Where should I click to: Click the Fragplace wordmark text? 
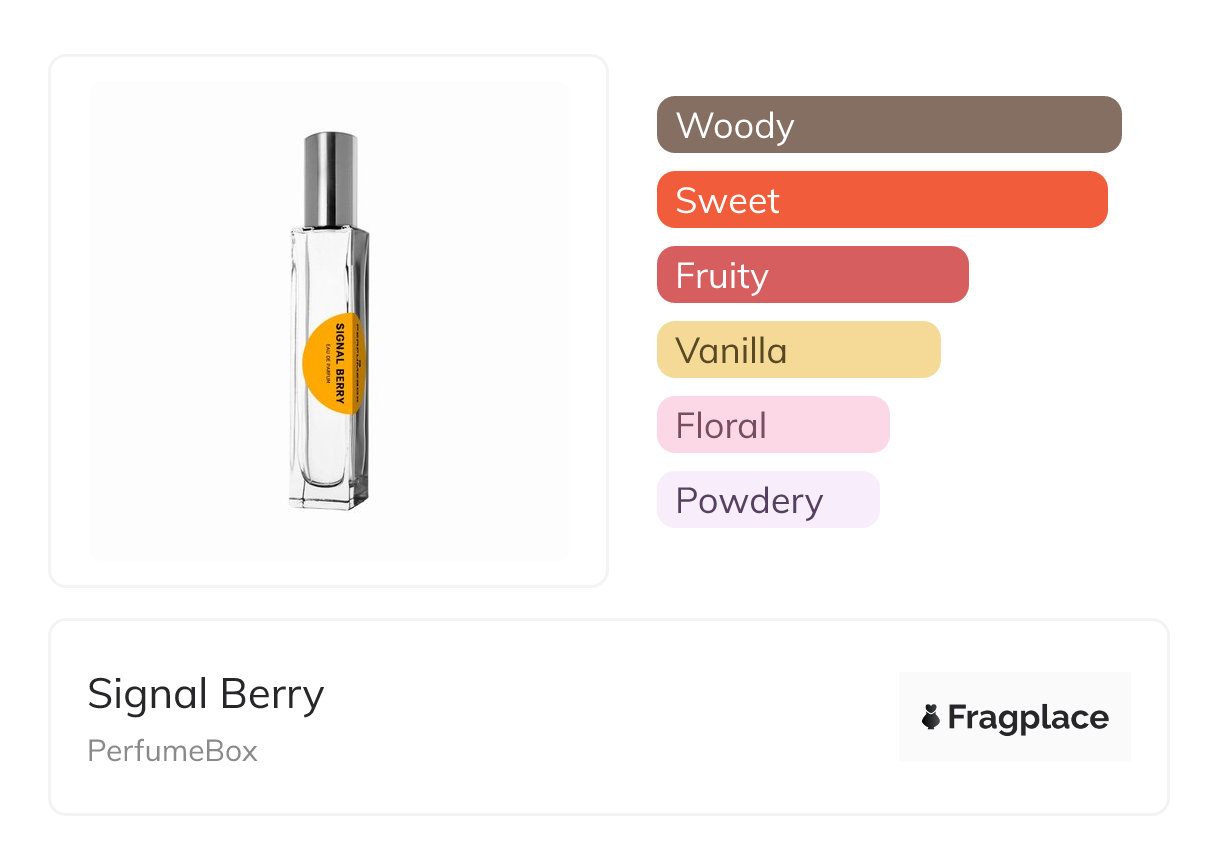(1027, 717)
